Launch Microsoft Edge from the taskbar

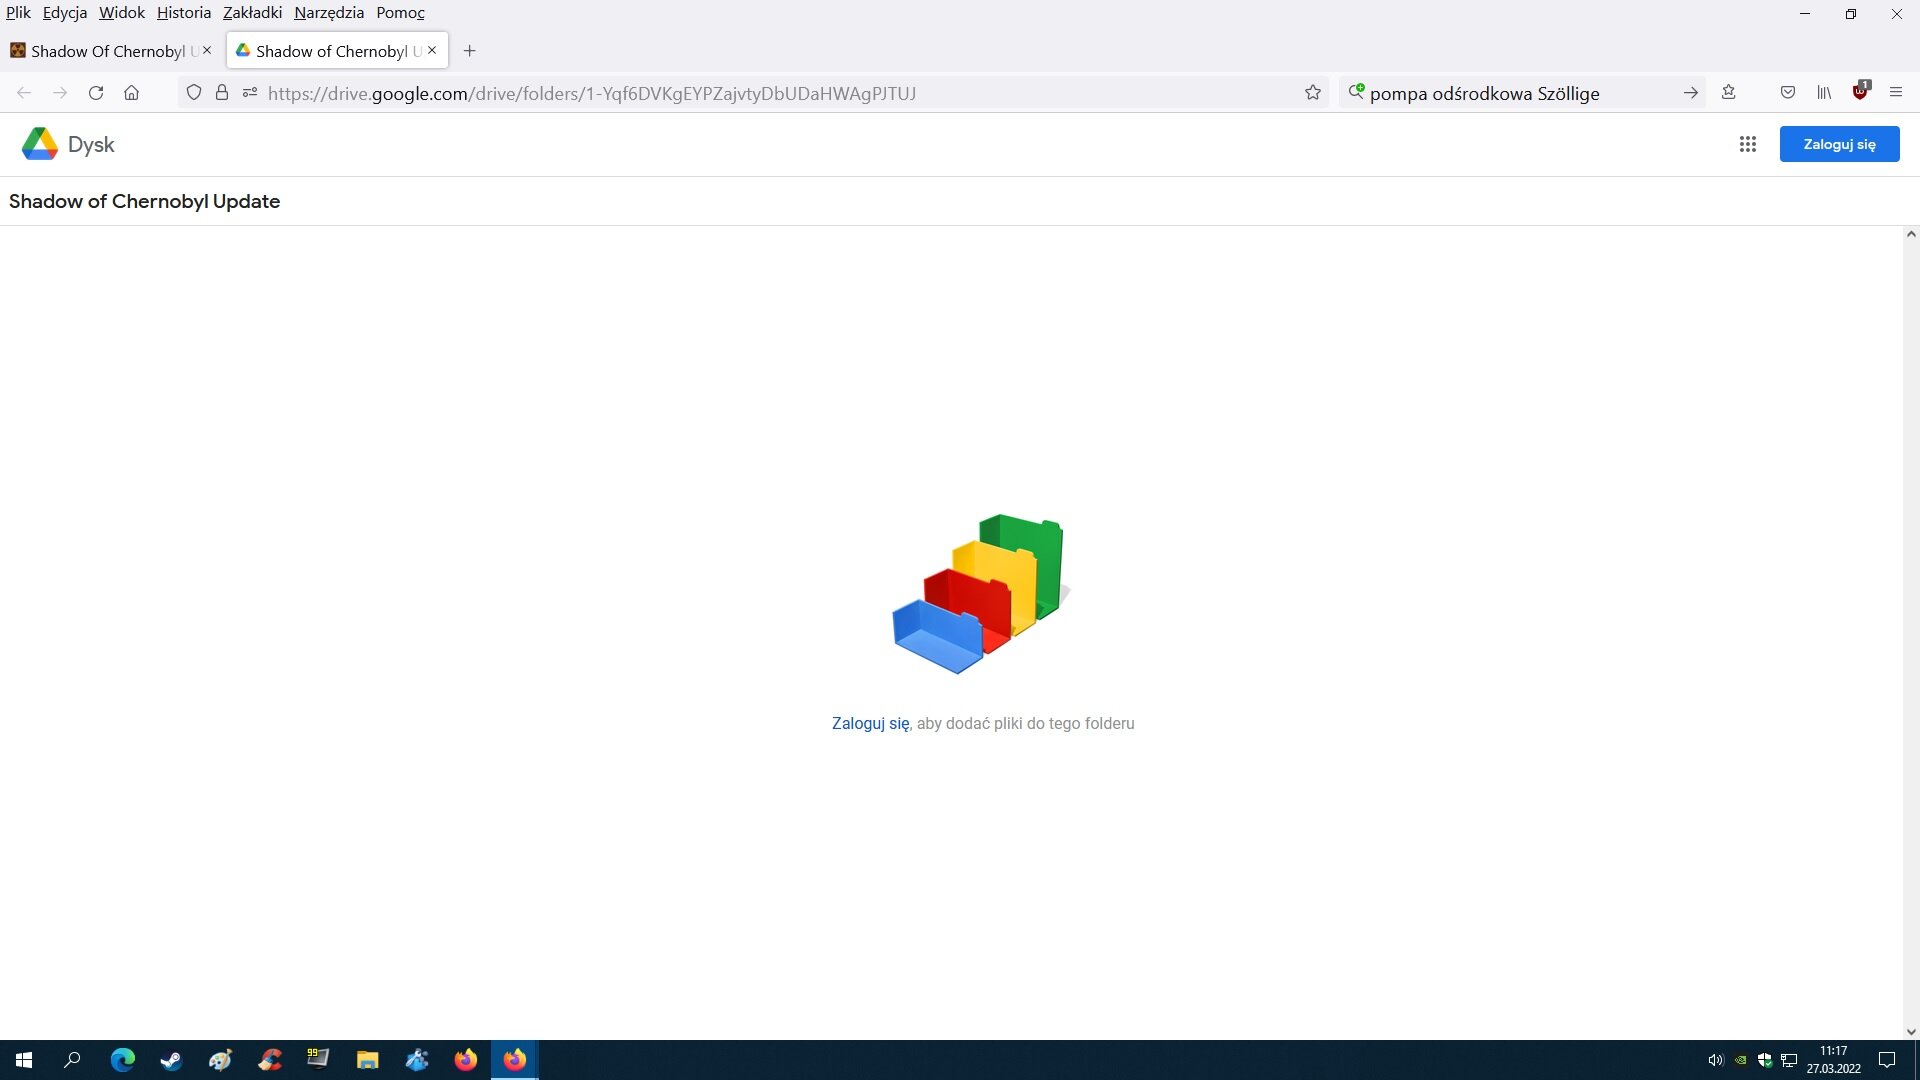(122, 1060)
